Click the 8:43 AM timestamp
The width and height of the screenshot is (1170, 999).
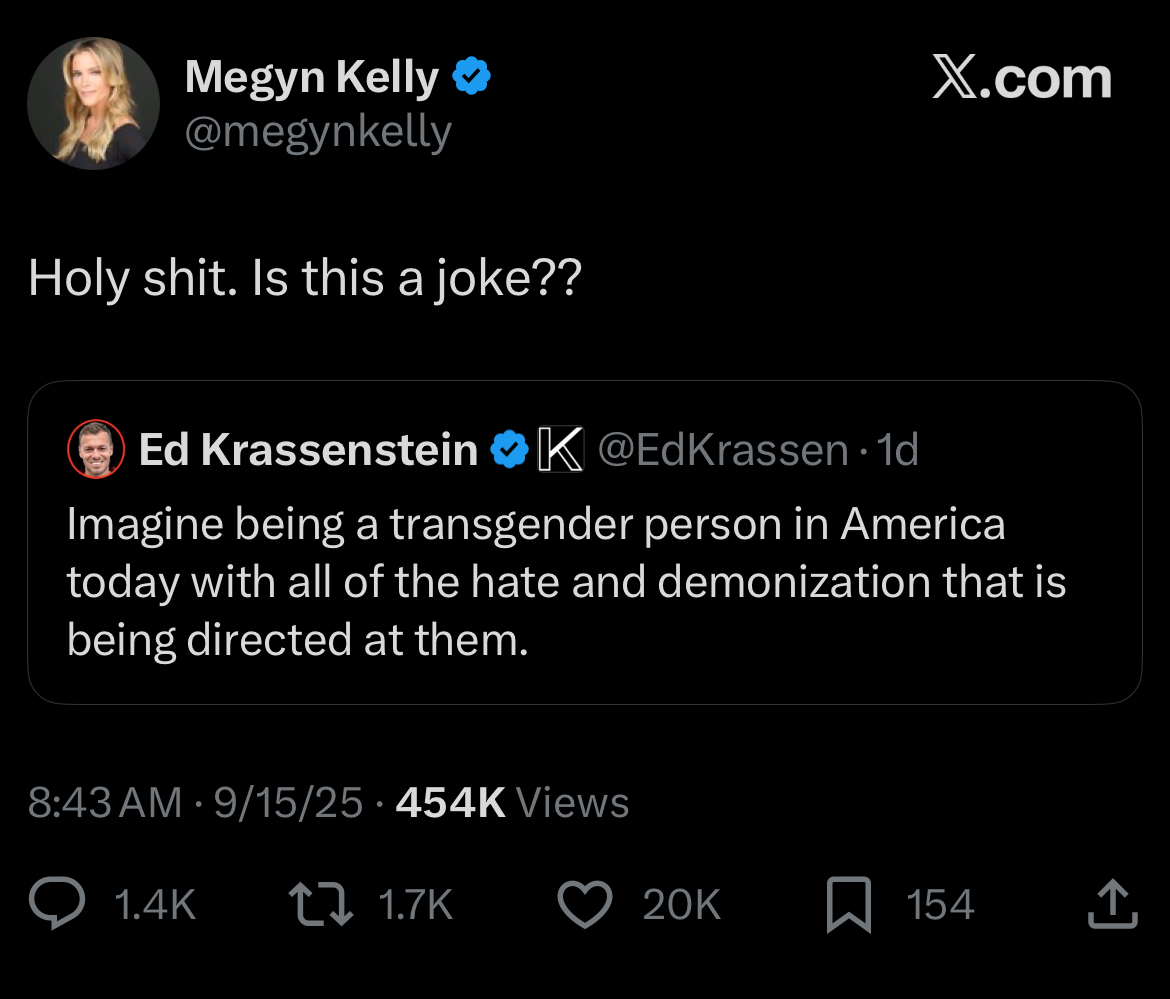[105, 803]
